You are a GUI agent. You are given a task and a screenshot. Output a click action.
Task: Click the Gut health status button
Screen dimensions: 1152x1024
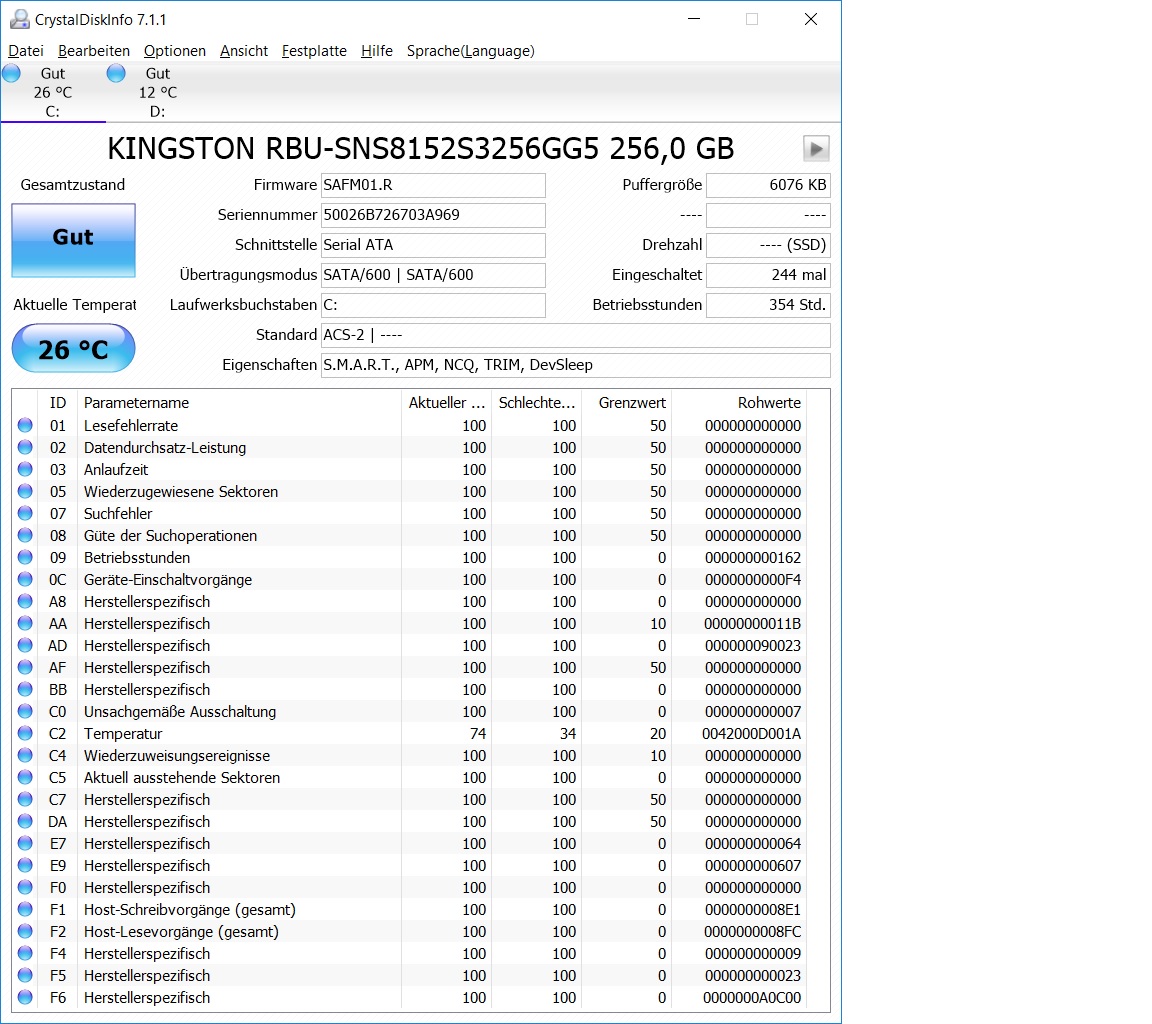73,240
